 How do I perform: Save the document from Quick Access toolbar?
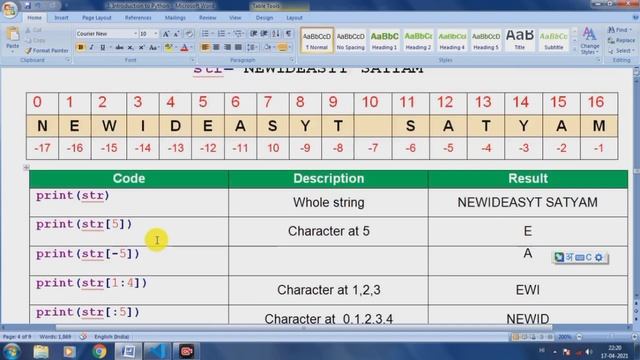click(27, 6)
